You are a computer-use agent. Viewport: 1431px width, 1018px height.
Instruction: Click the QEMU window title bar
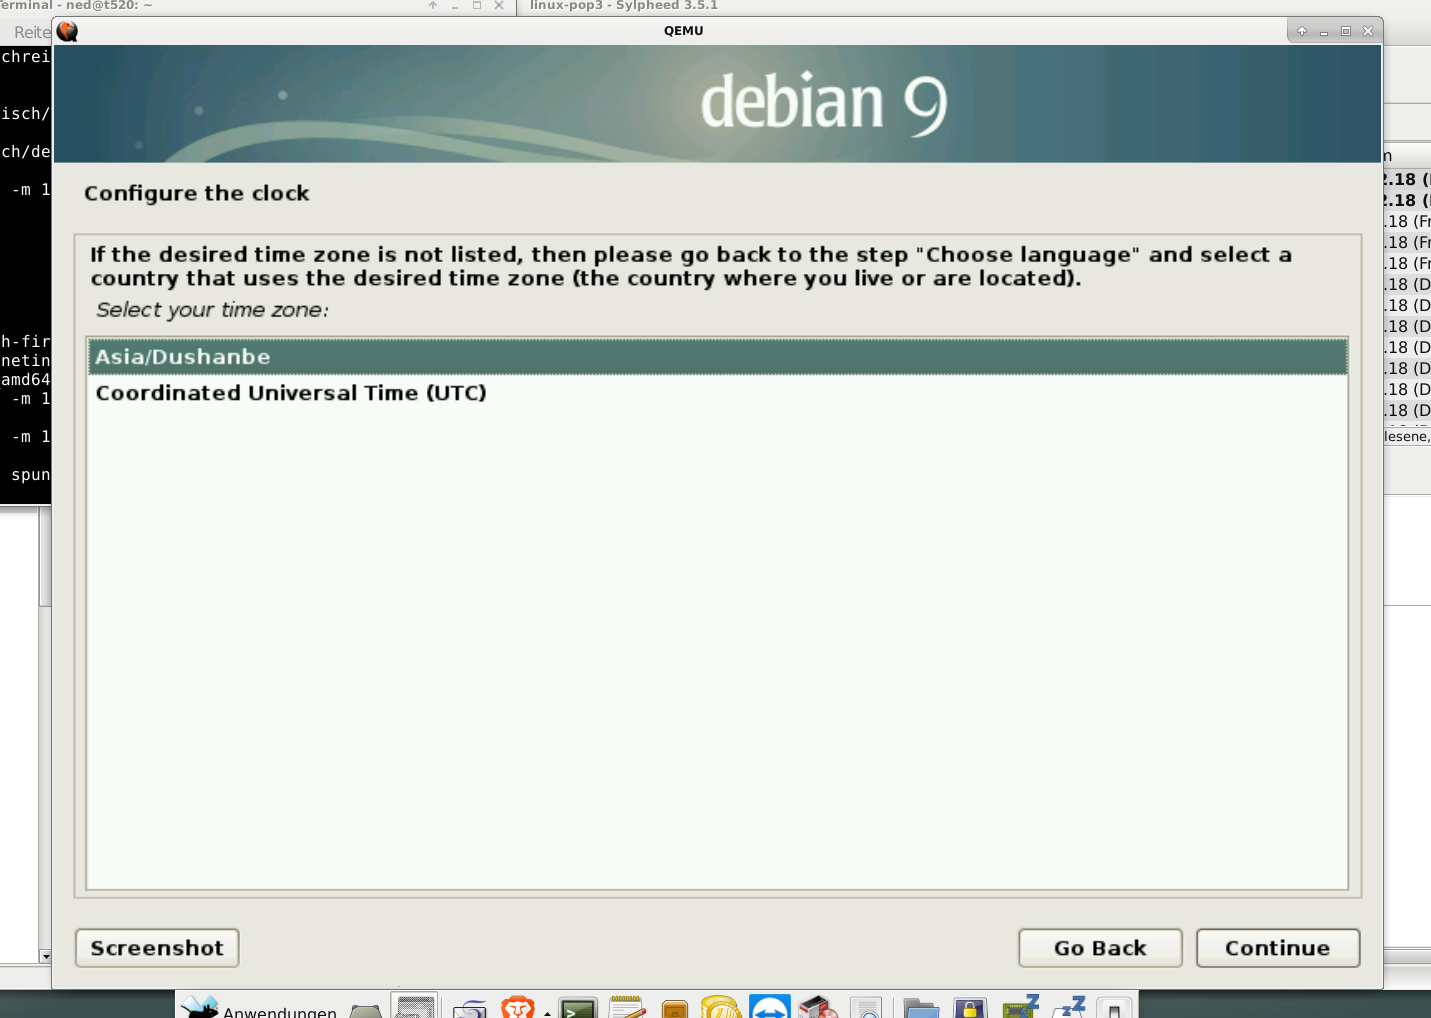(683, 31)
